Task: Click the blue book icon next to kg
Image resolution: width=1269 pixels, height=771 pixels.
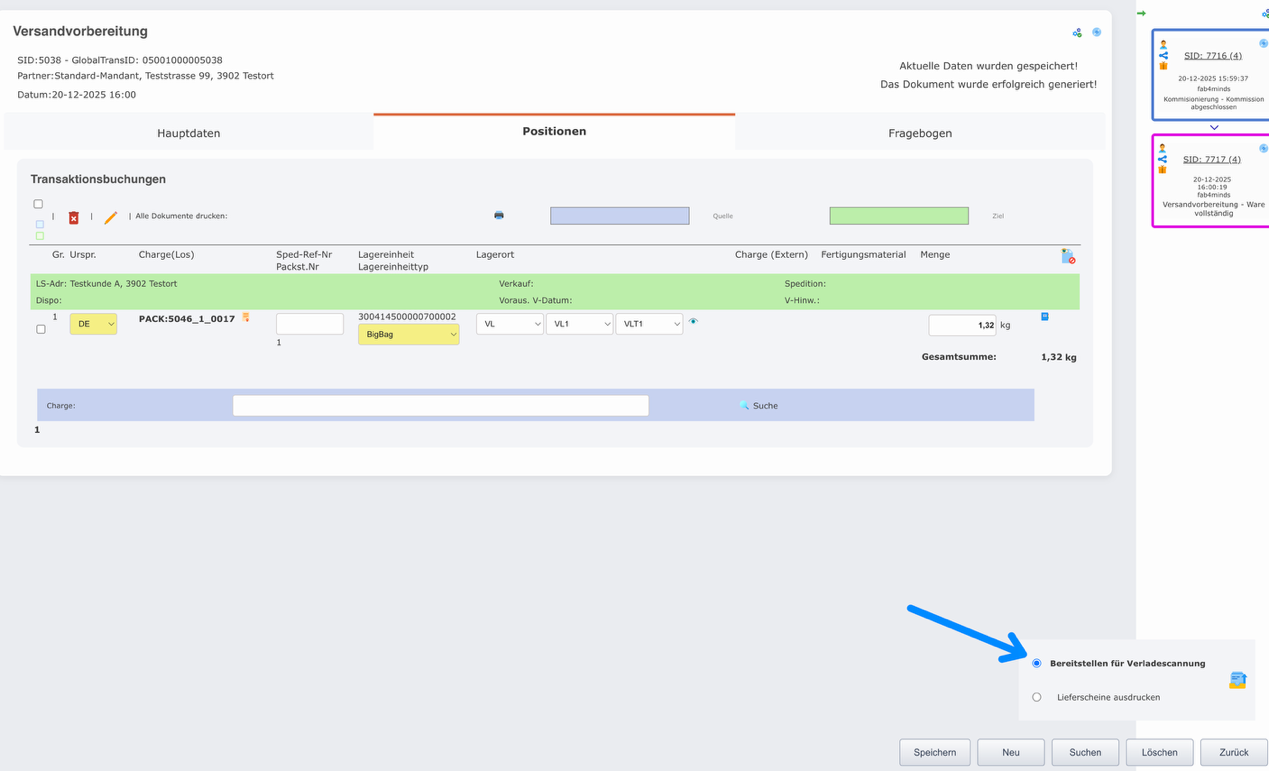Action: click(1045, 317)
